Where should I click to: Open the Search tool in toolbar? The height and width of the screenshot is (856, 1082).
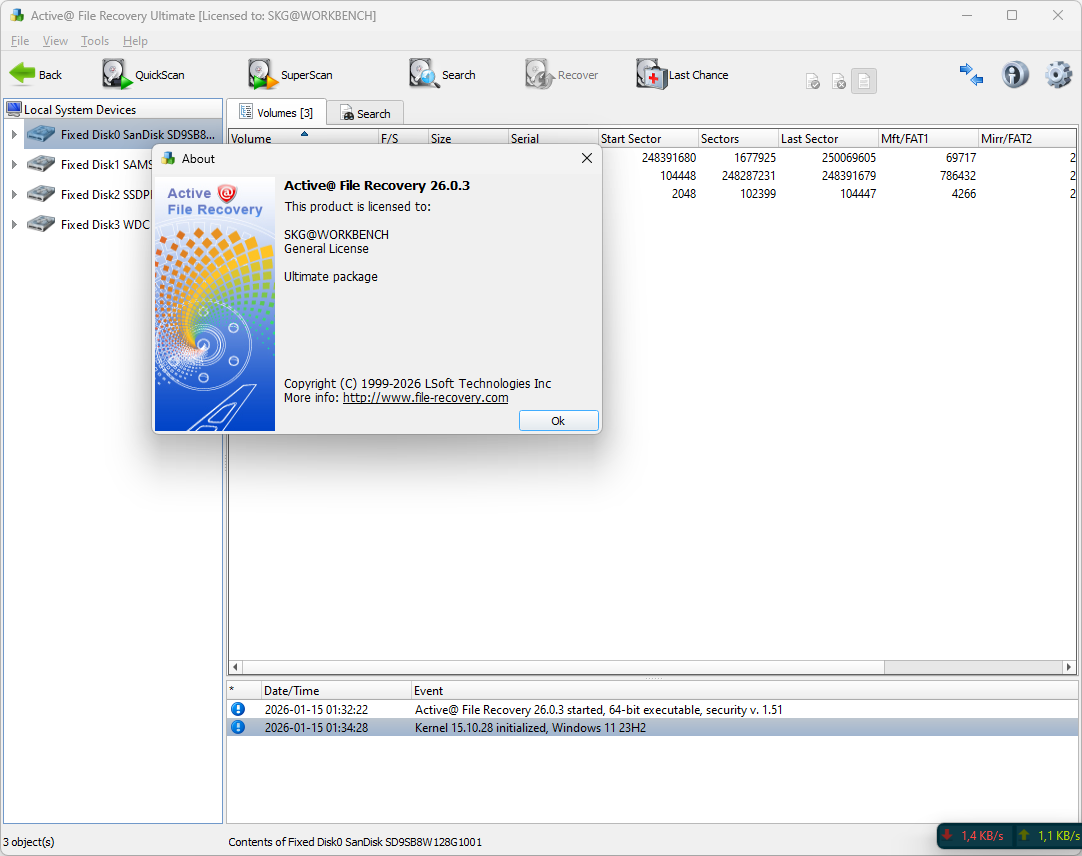click(x=442, y=74)
